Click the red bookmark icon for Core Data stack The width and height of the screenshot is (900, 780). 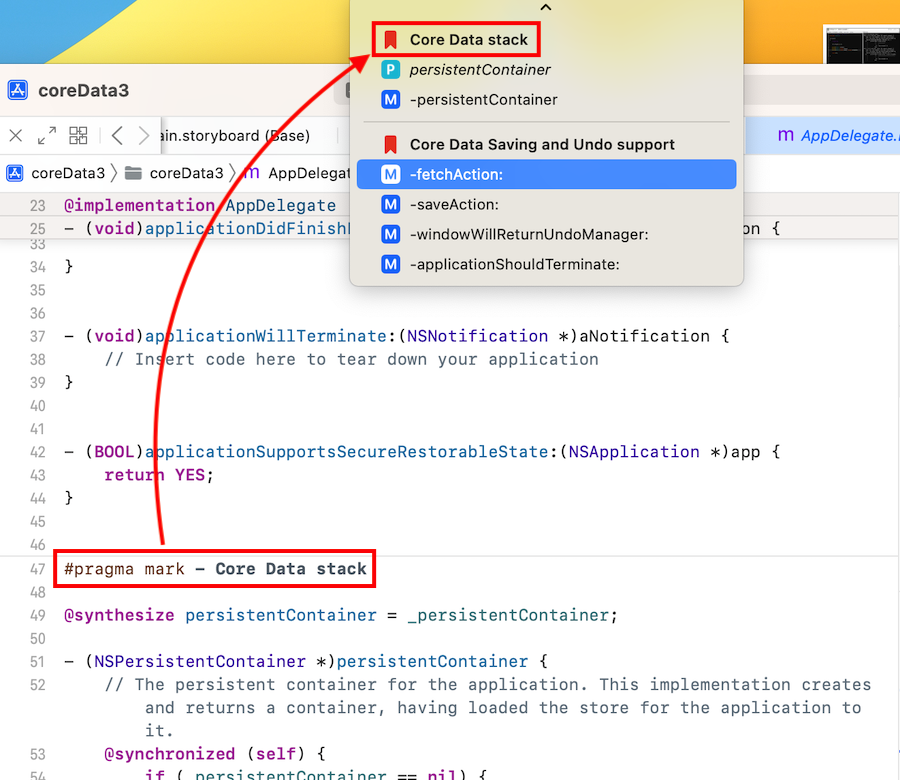pos(391,40)
